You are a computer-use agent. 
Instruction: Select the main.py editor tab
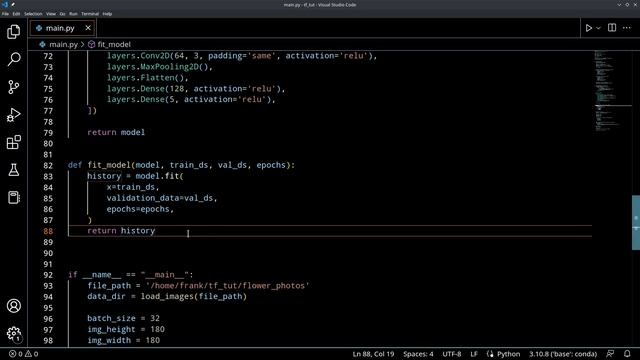(62, 28)
